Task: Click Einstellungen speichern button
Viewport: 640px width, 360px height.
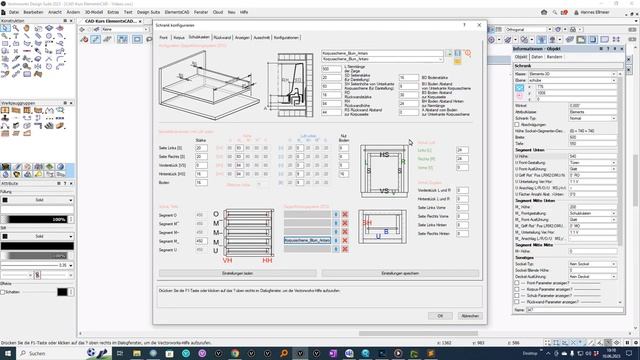Action: (x=400, y=273)
